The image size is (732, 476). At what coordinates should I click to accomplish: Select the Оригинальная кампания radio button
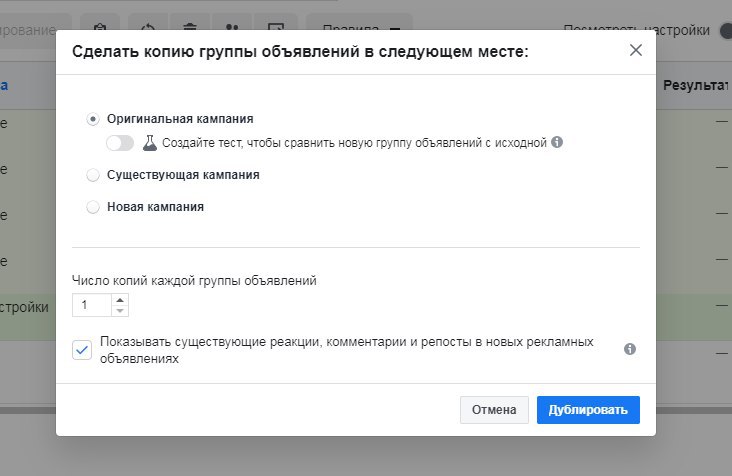(x=93, y=119)
